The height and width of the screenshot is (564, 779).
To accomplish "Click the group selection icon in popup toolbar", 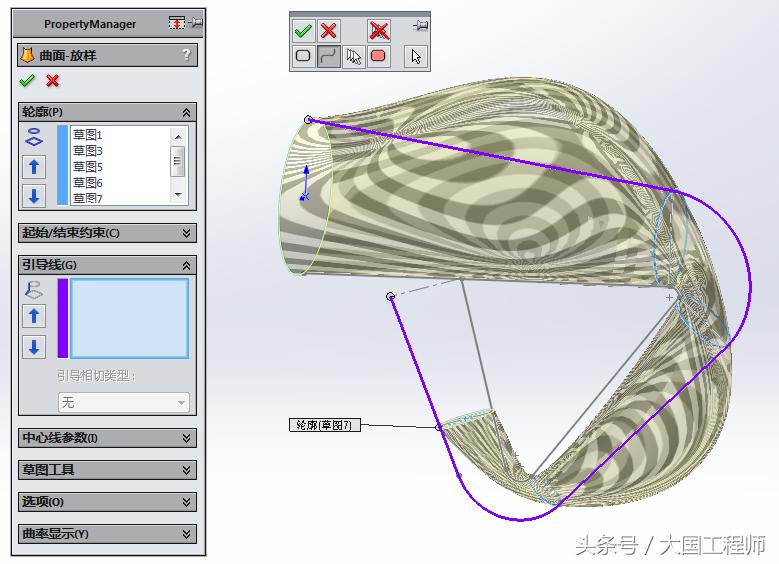I will click(353, 56).
